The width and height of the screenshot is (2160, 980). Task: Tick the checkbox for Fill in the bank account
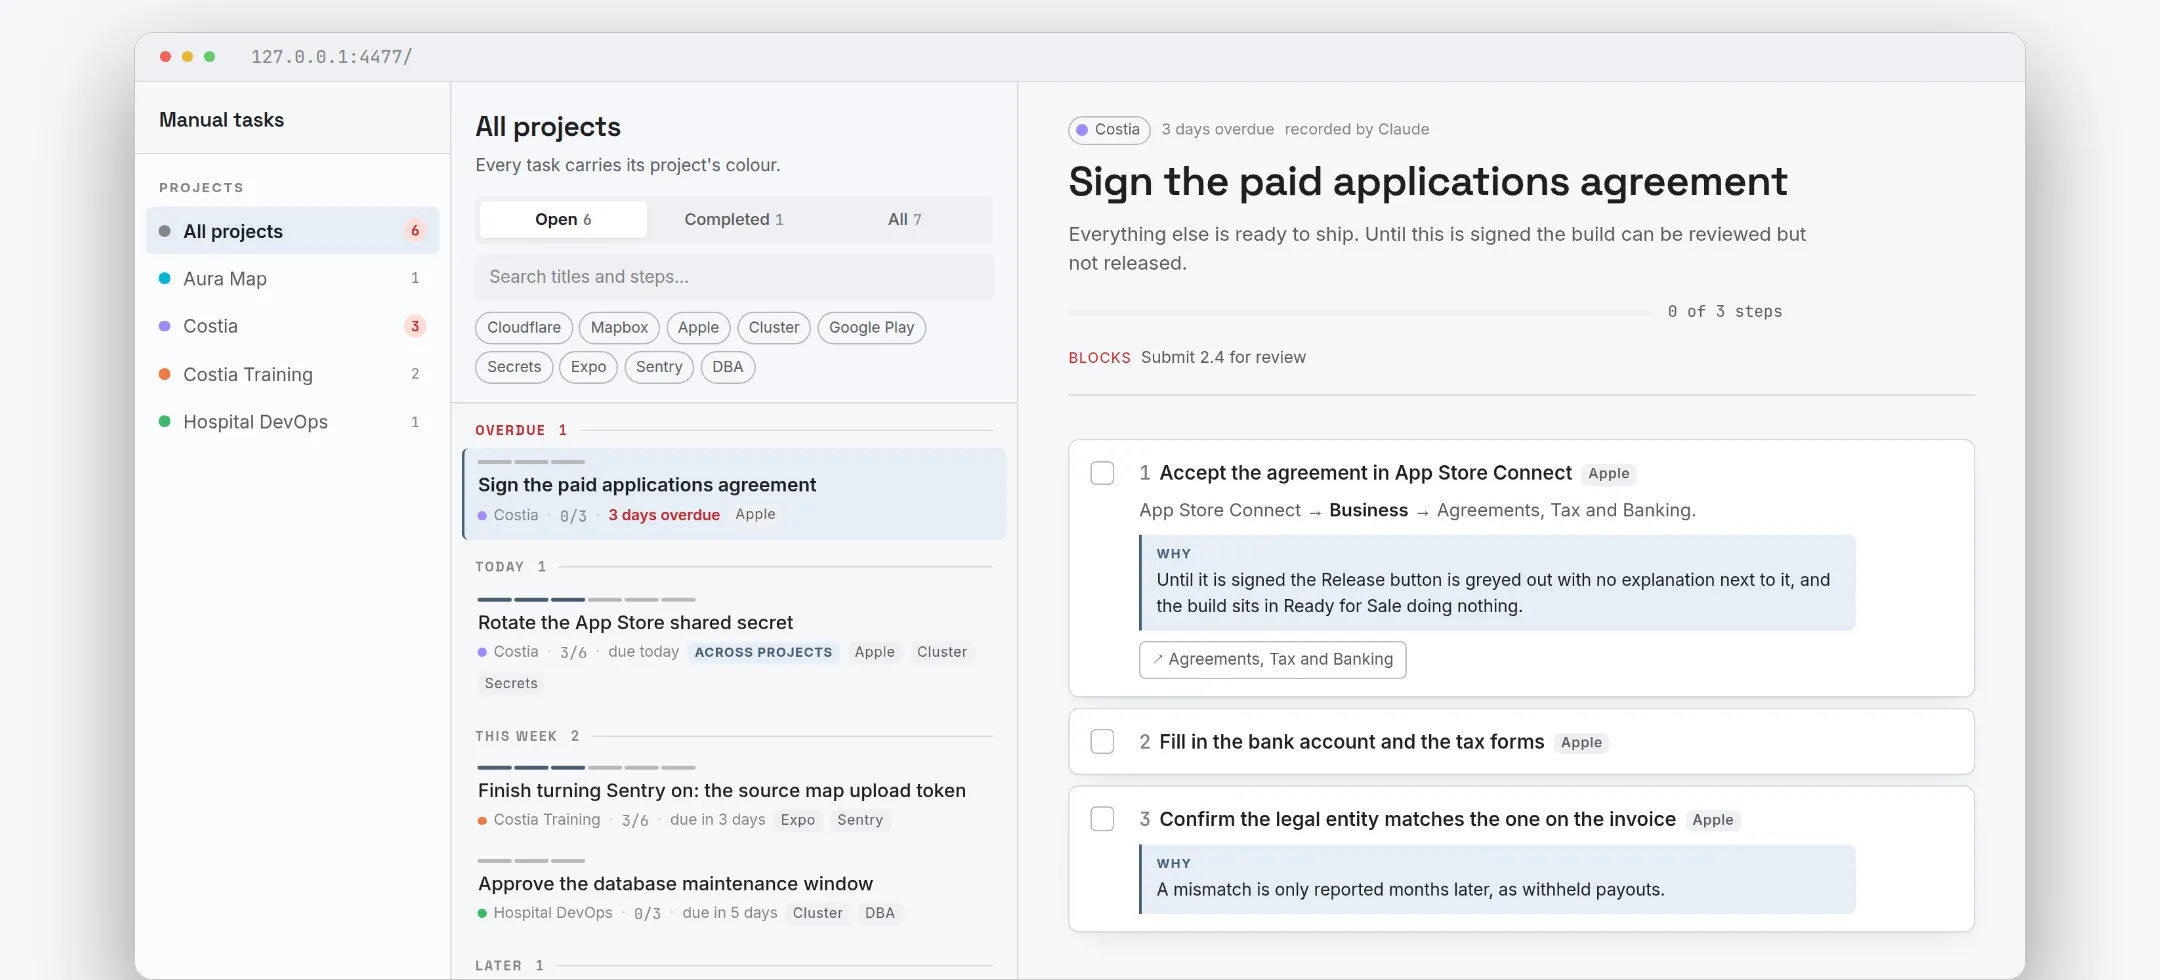pyautogui.click(x=1102, y=741)
